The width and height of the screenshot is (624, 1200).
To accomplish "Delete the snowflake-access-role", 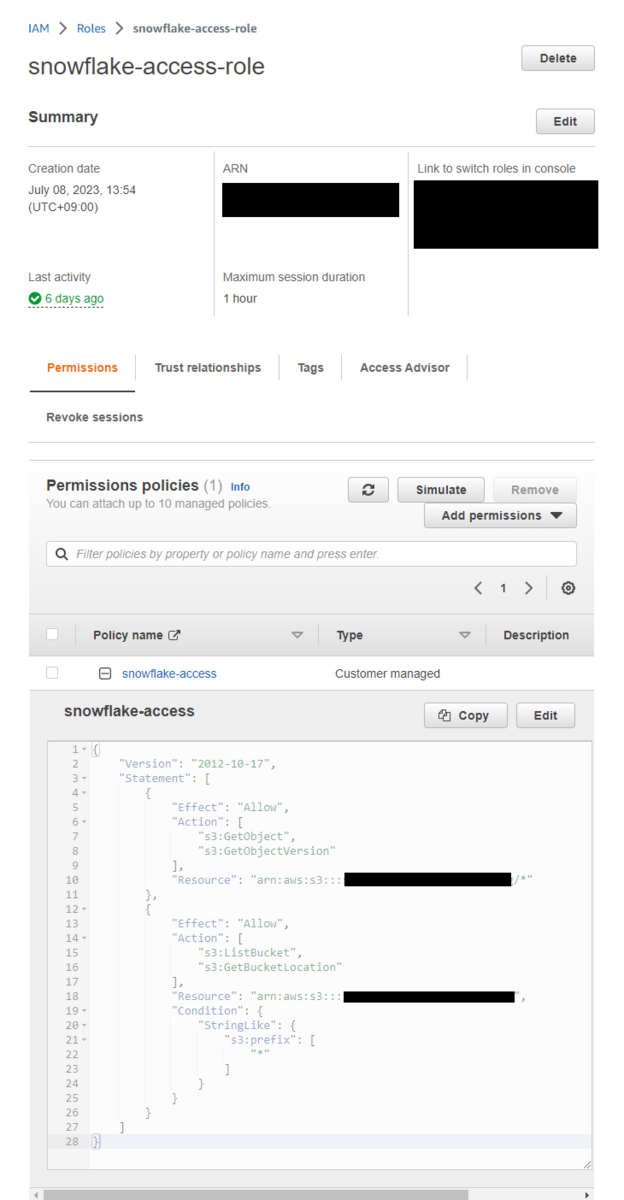I will (x=557, y=58).
